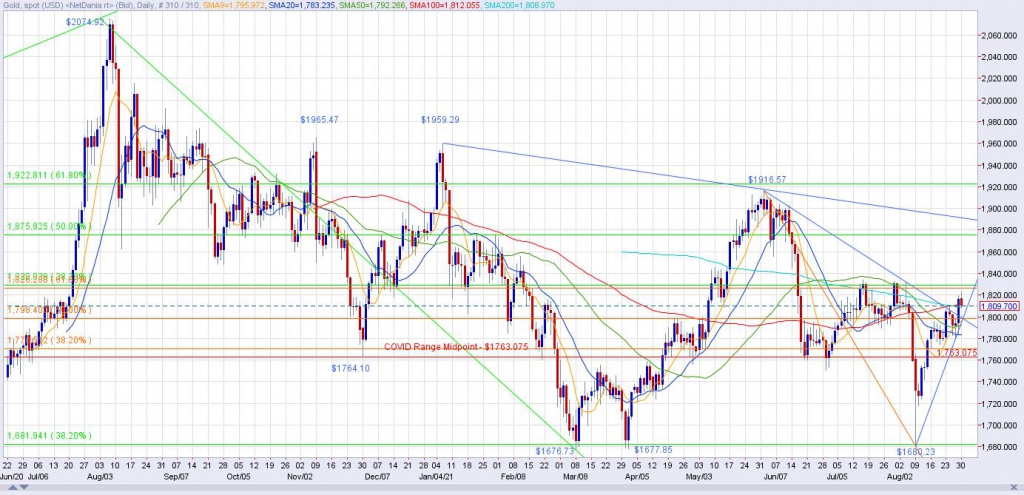The width and height of the screenshot is (1024, 495).
Task: Click the Sep/07 date axis label
Action: point(176,477)
